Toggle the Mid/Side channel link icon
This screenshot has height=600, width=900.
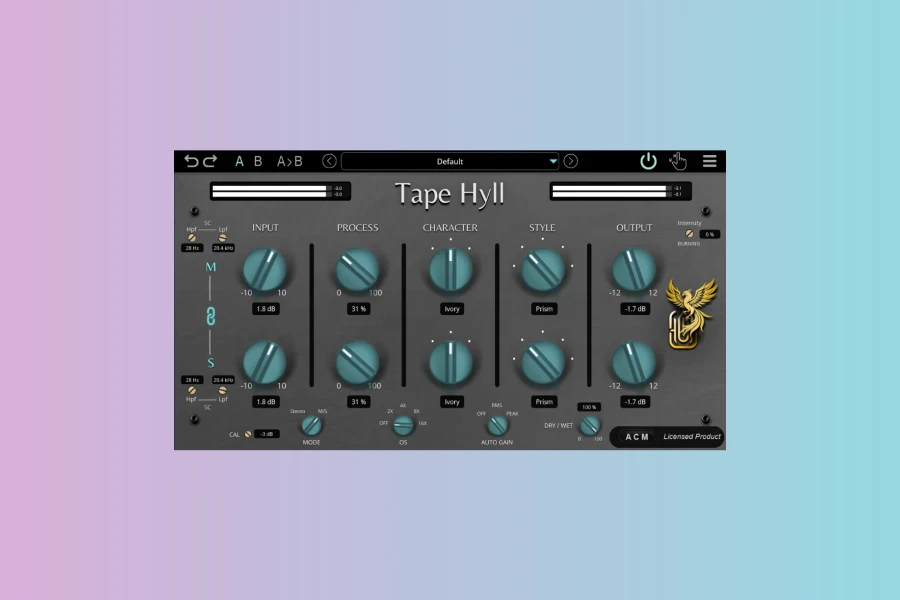(211, 316)
